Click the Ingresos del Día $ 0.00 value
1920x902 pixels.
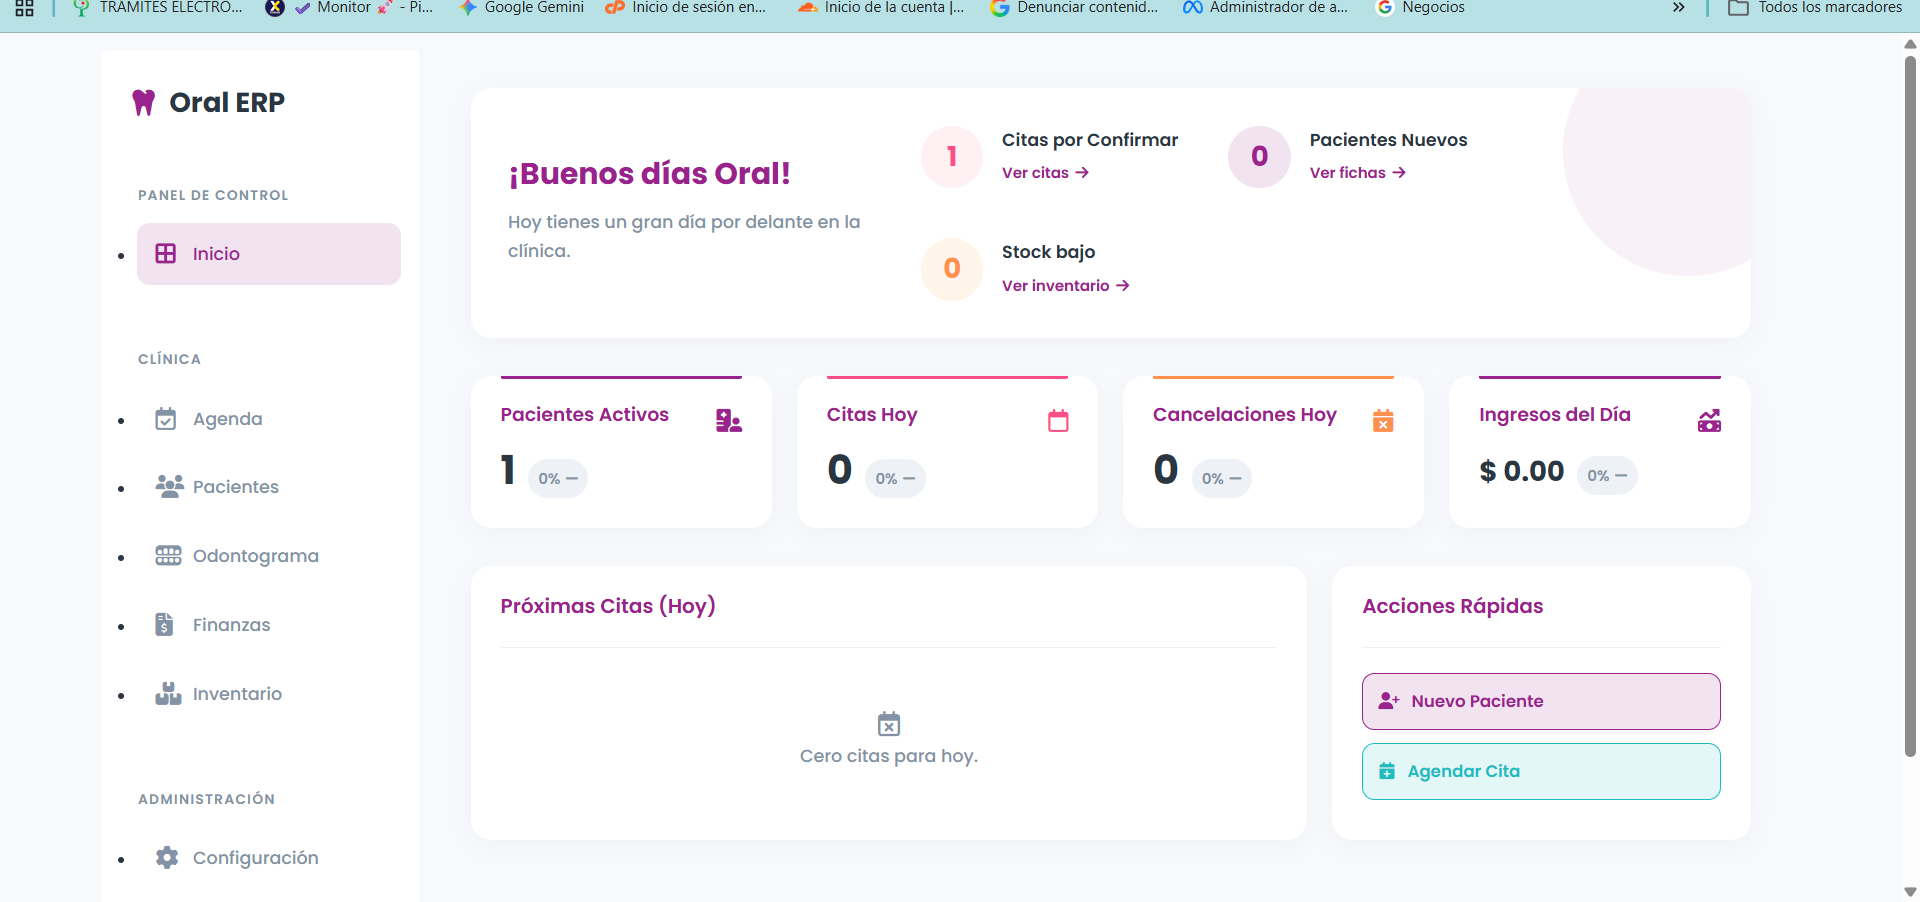tap(1521, 471)
